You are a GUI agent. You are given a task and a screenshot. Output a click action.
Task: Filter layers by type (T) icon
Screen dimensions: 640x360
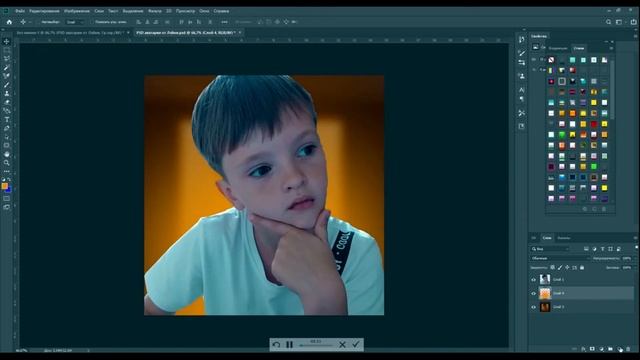pos(602,249)
